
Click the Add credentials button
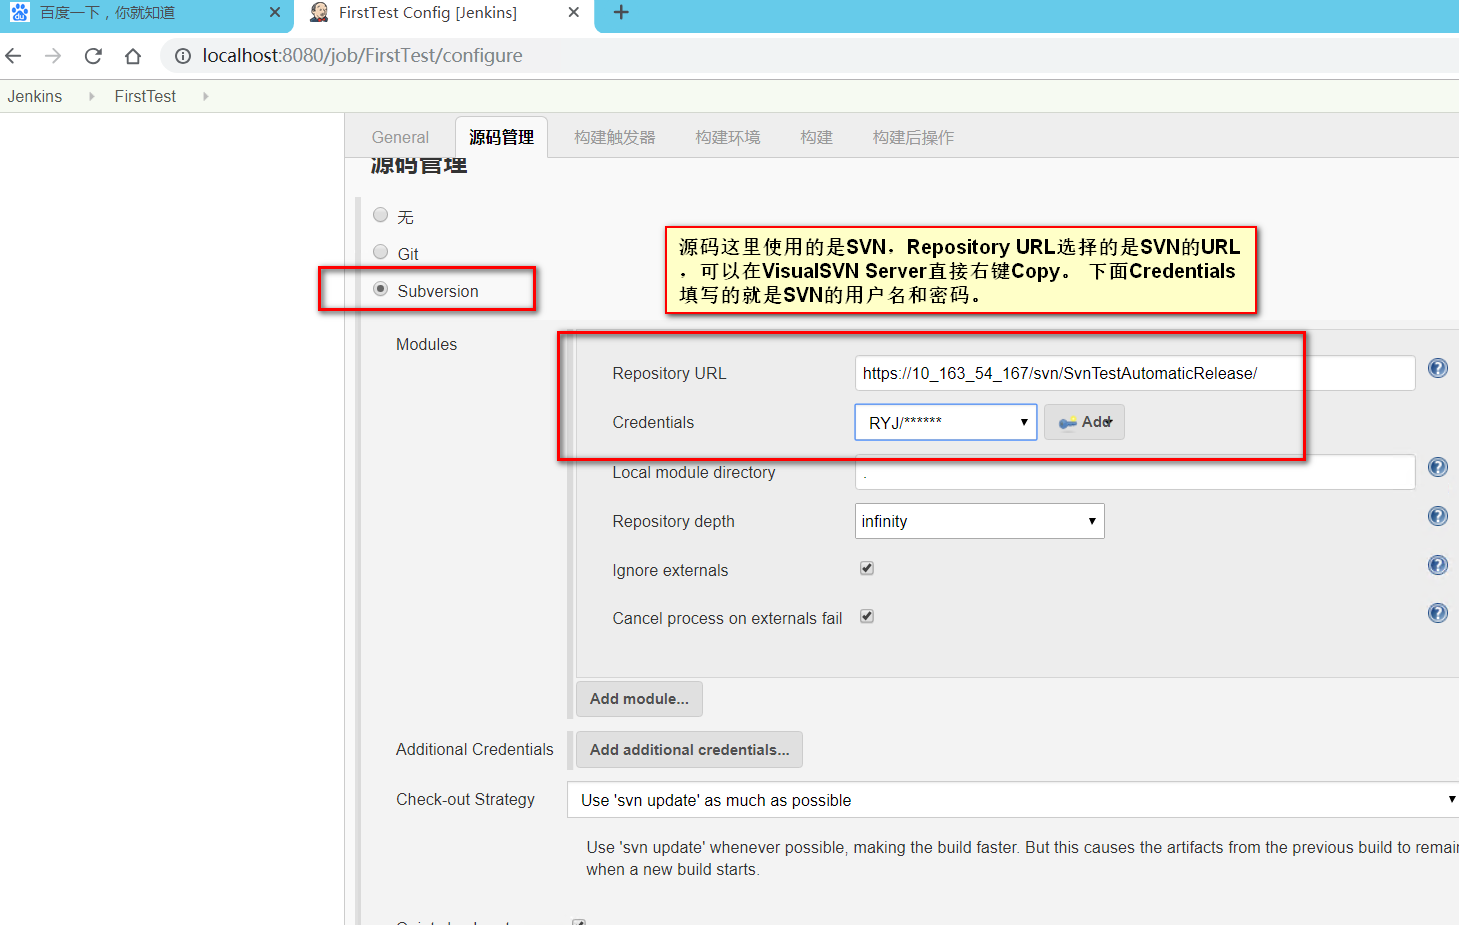point(1085,422)
